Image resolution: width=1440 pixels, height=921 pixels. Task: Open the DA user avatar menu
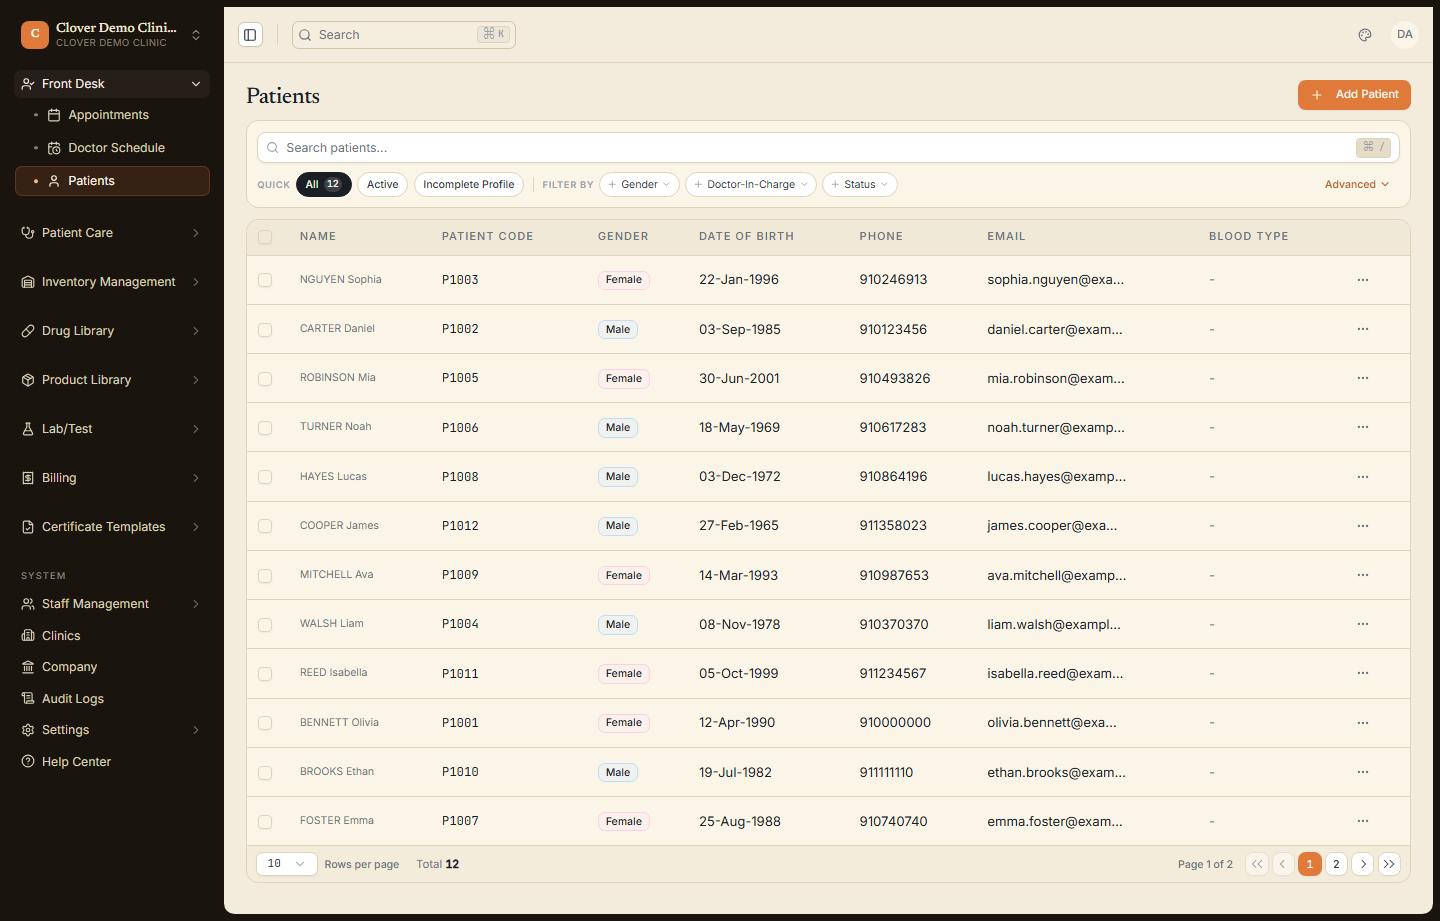[1405, 35]
